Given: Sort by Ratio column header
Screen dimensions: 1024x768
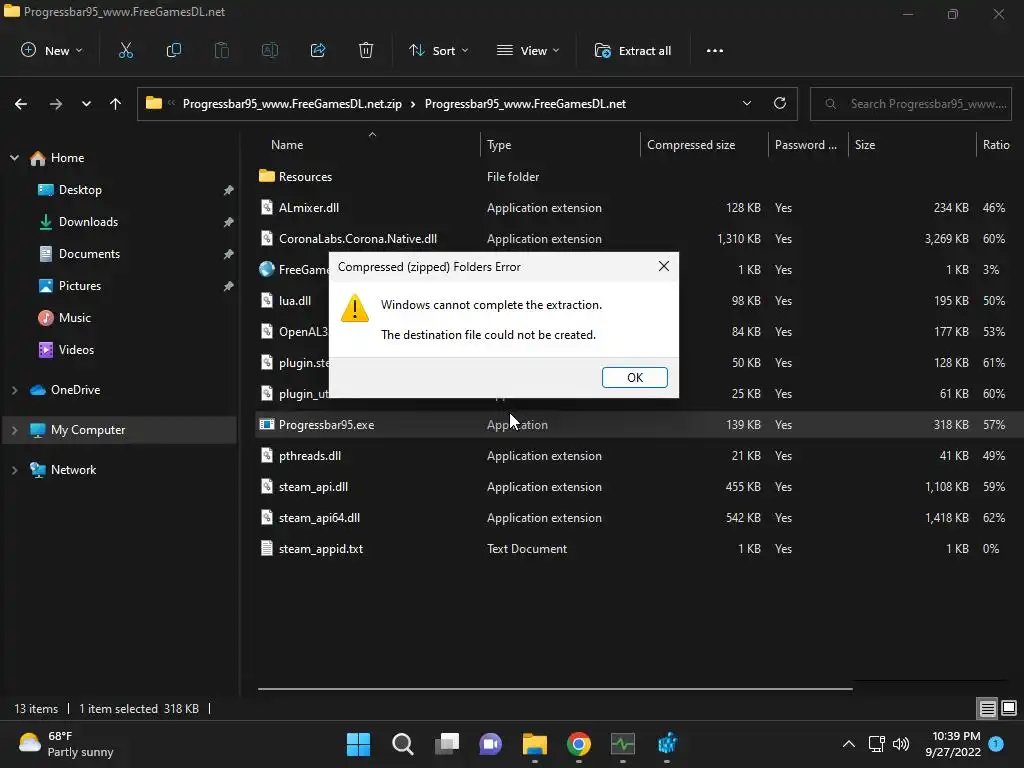Looking at the screenshot, I should point(997,145).
